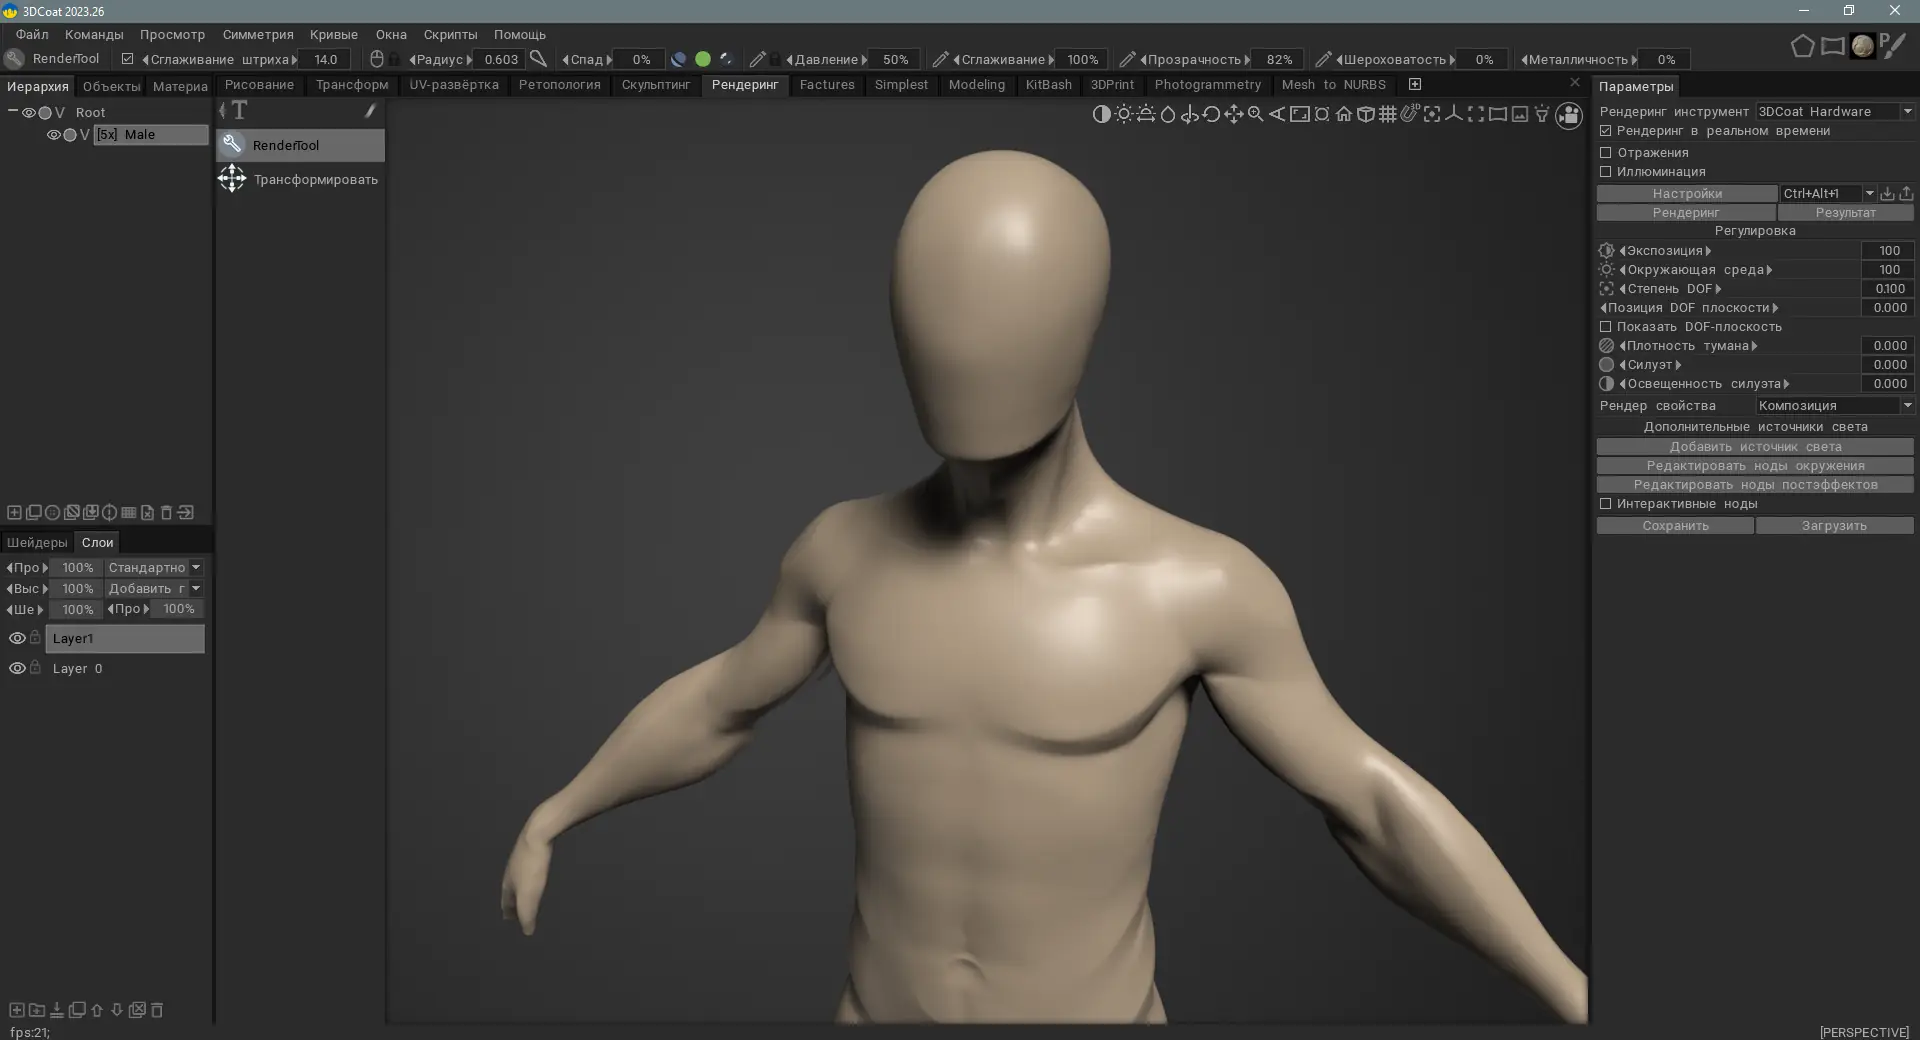Add new hierarchy object with plus icon

click(x=14, y=513)
